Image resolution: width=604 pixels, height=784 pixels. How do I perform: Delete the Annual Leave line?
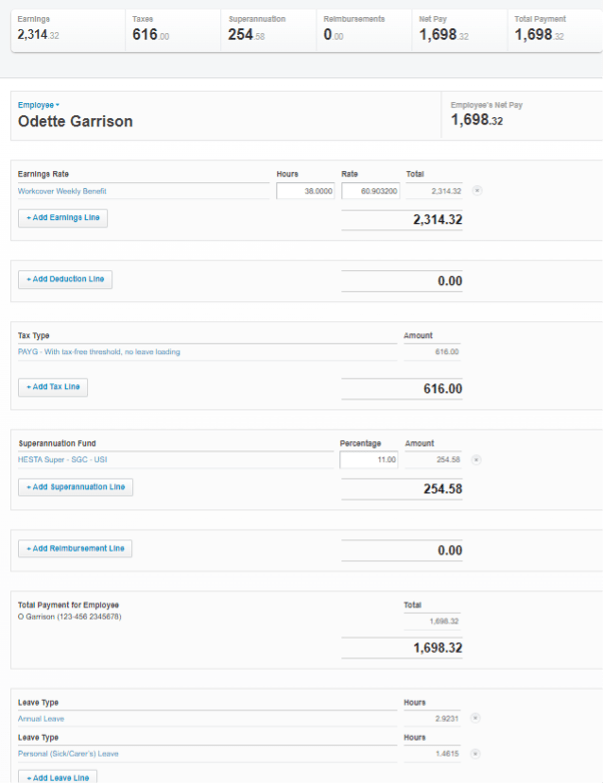pyautogui.click(x=476, y=718)
